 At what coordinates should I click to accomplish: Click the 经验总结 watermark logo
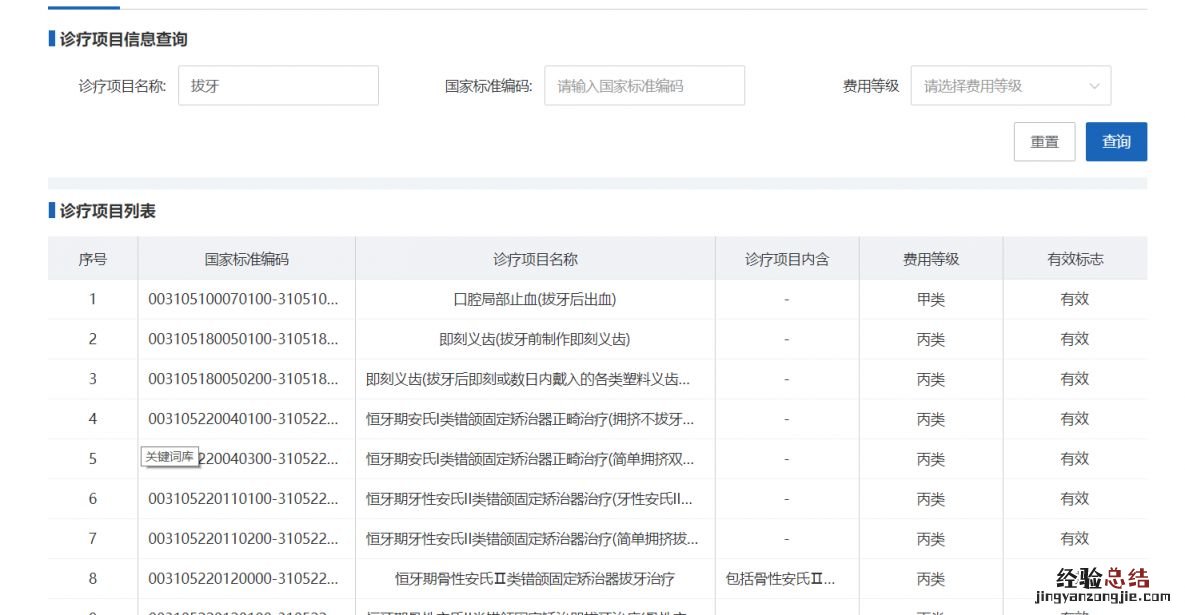pos(1100,583)
